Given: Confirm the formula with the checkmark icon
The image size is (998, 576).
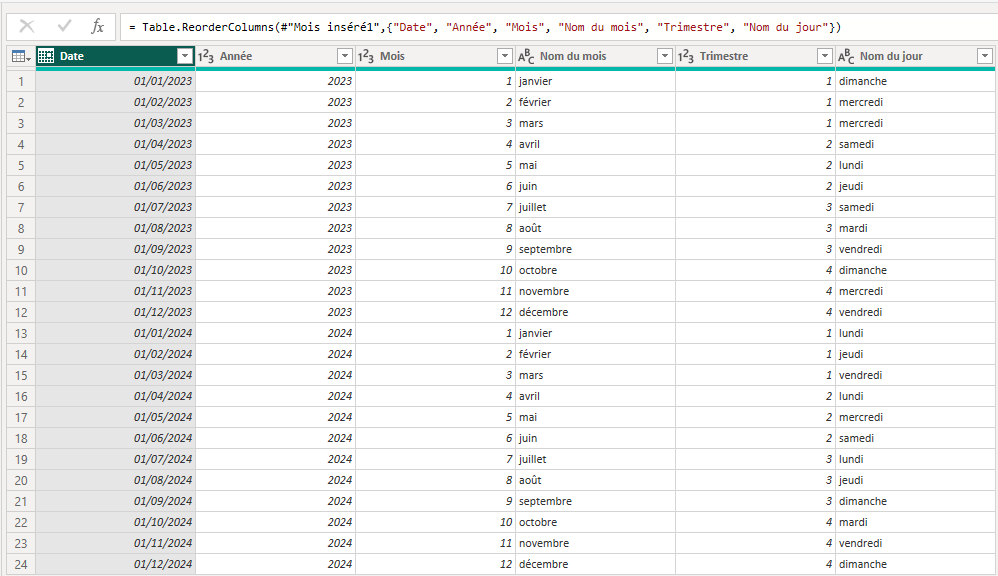Looking at the screenshot, I should (x=64, y=26).
